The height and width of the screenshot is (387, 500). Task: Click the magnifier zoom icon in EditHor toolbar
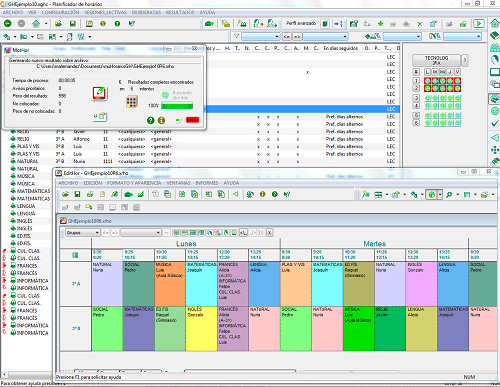point(449,194)
